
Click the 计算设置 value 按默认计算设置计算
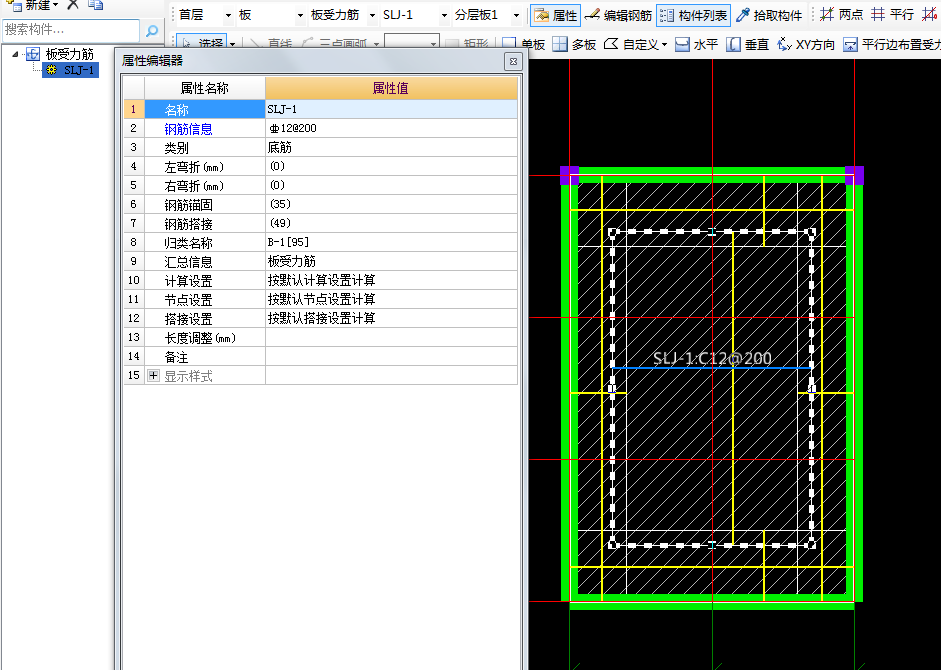pyautogui.click(x=391, y=280)
